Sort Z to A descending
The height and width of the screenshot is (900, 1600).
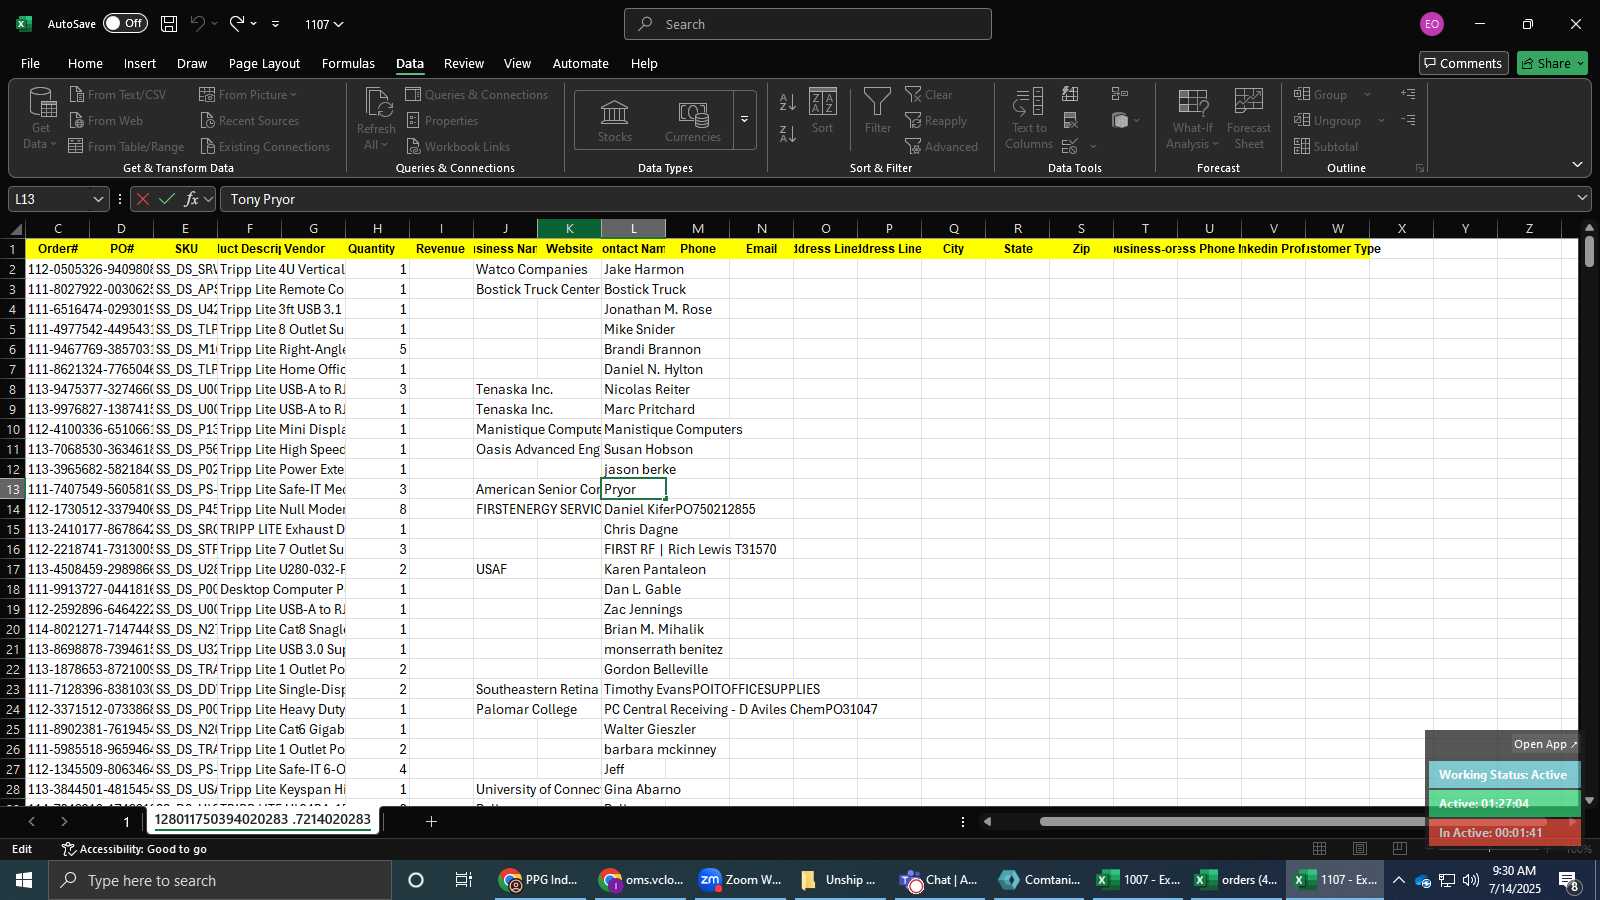pyautogui.click(x=788, y=134)
